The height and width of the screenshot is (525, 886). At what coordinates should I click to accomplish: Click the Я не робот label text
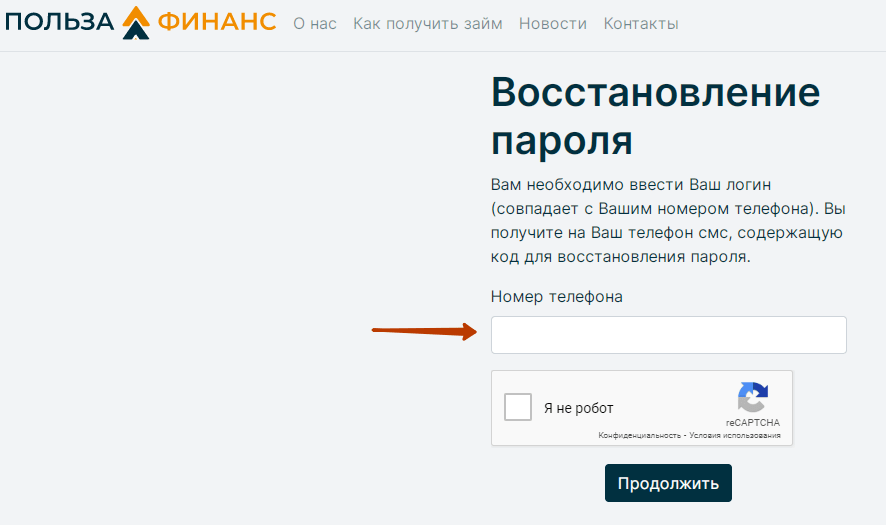click(579, 408)
